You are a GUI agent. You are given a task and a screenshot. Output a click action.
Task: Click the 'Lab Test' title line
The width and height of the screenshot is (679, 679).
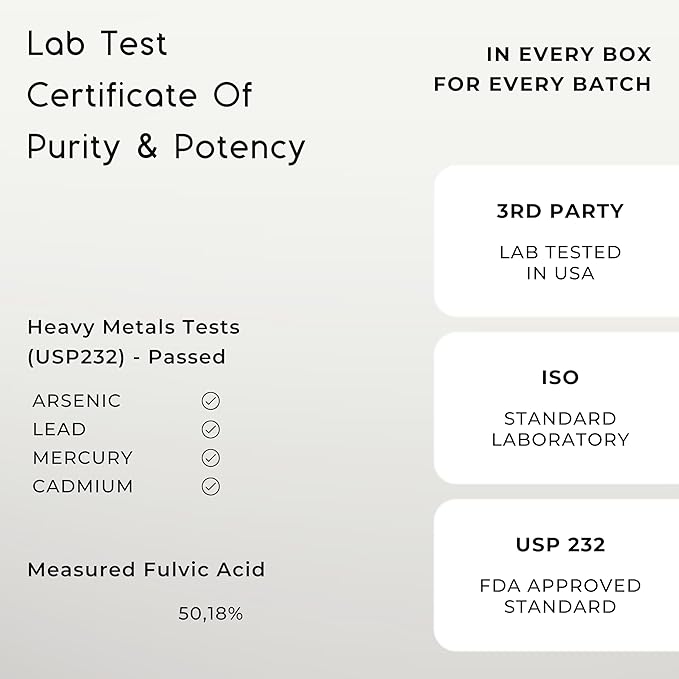[x=98, y=44]
